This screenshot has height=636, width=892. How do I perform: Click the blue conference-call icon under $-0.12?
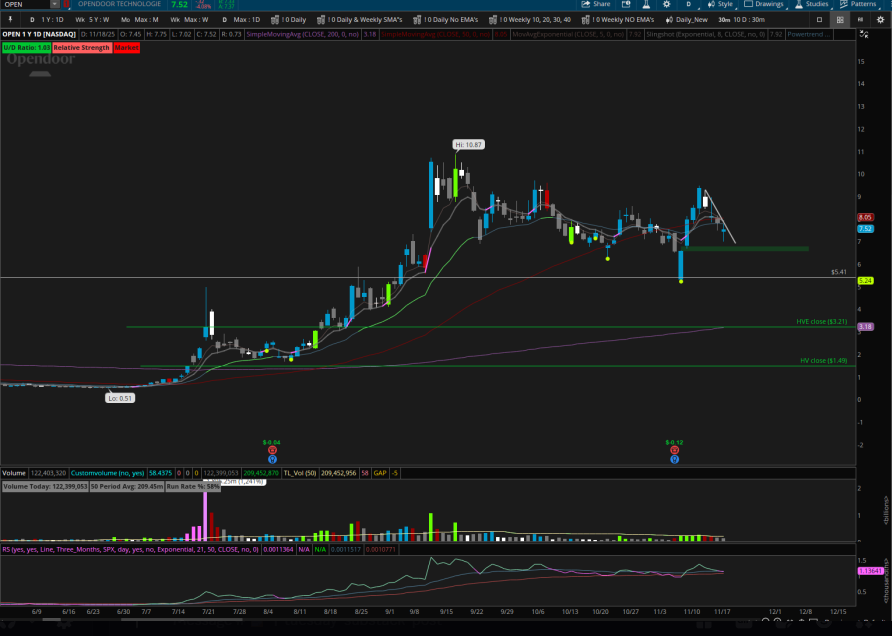click(674, 459)
